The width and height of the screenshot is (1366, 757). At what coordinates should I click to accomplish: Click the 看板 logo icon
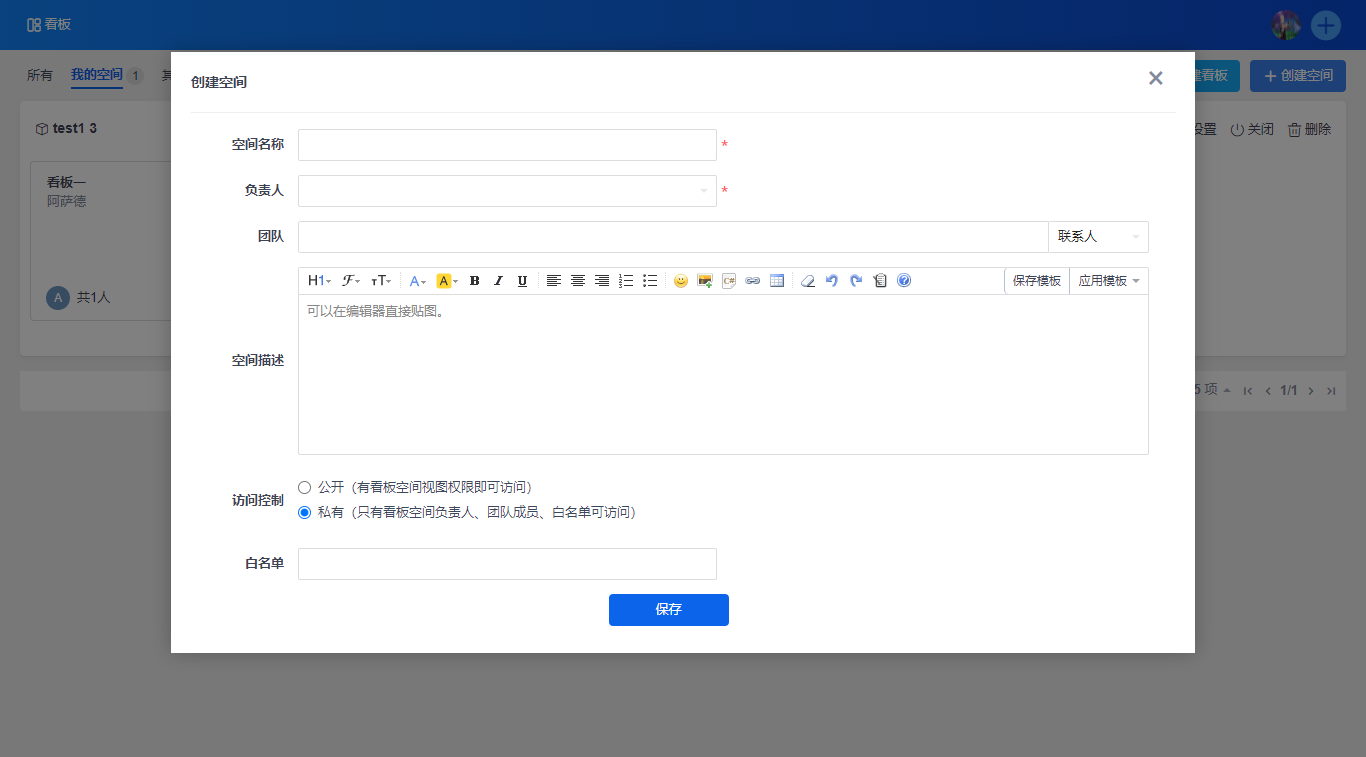tap(34, 25)
